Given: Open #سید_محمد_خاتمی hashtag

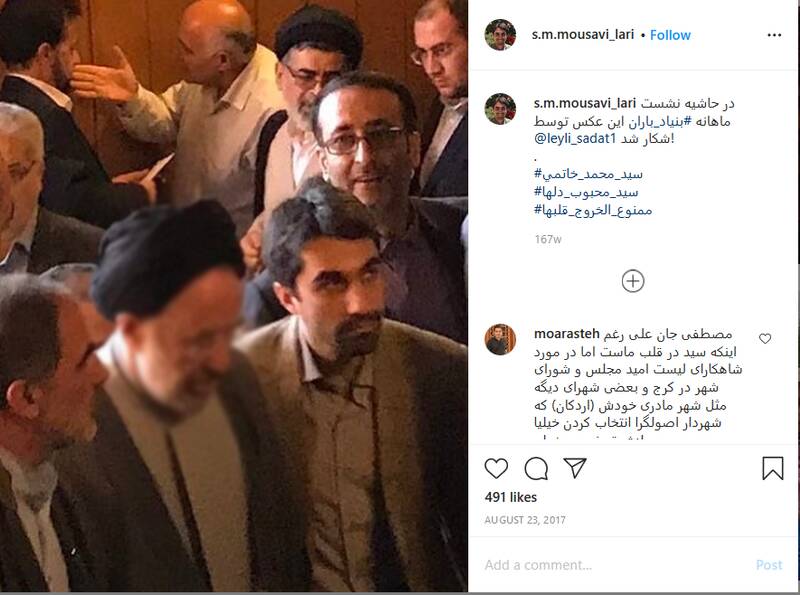Looking at the screenshot, I should [588, 174].
